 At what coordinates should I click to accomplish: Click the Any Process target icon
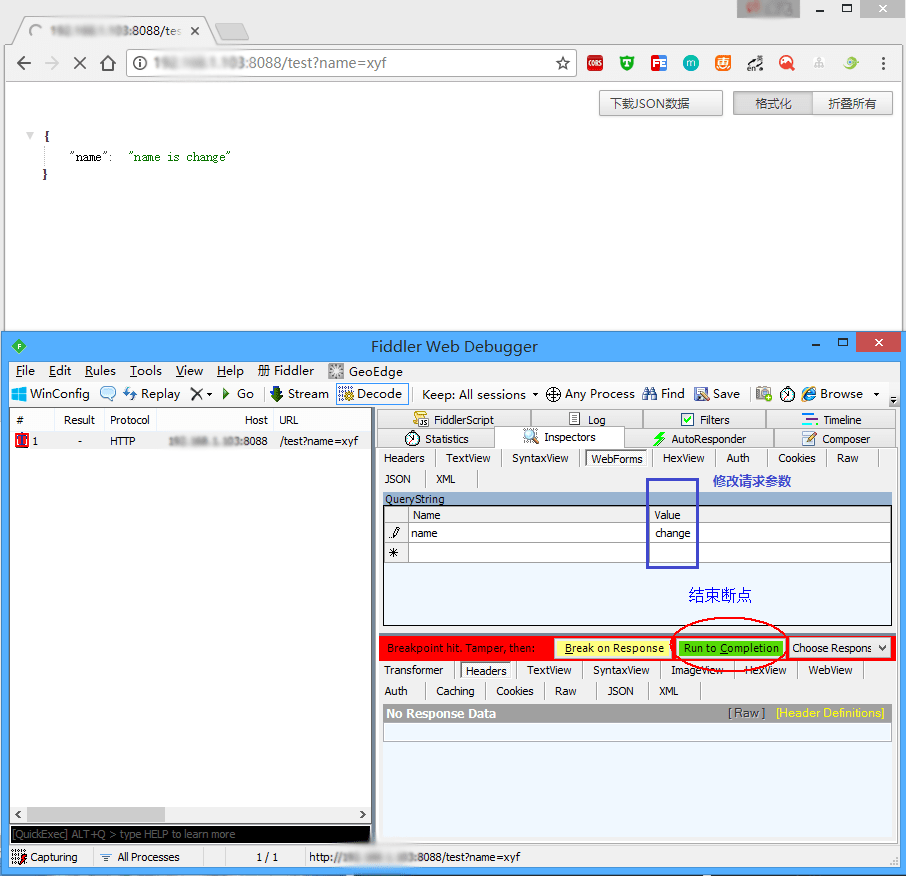(553, 394)
